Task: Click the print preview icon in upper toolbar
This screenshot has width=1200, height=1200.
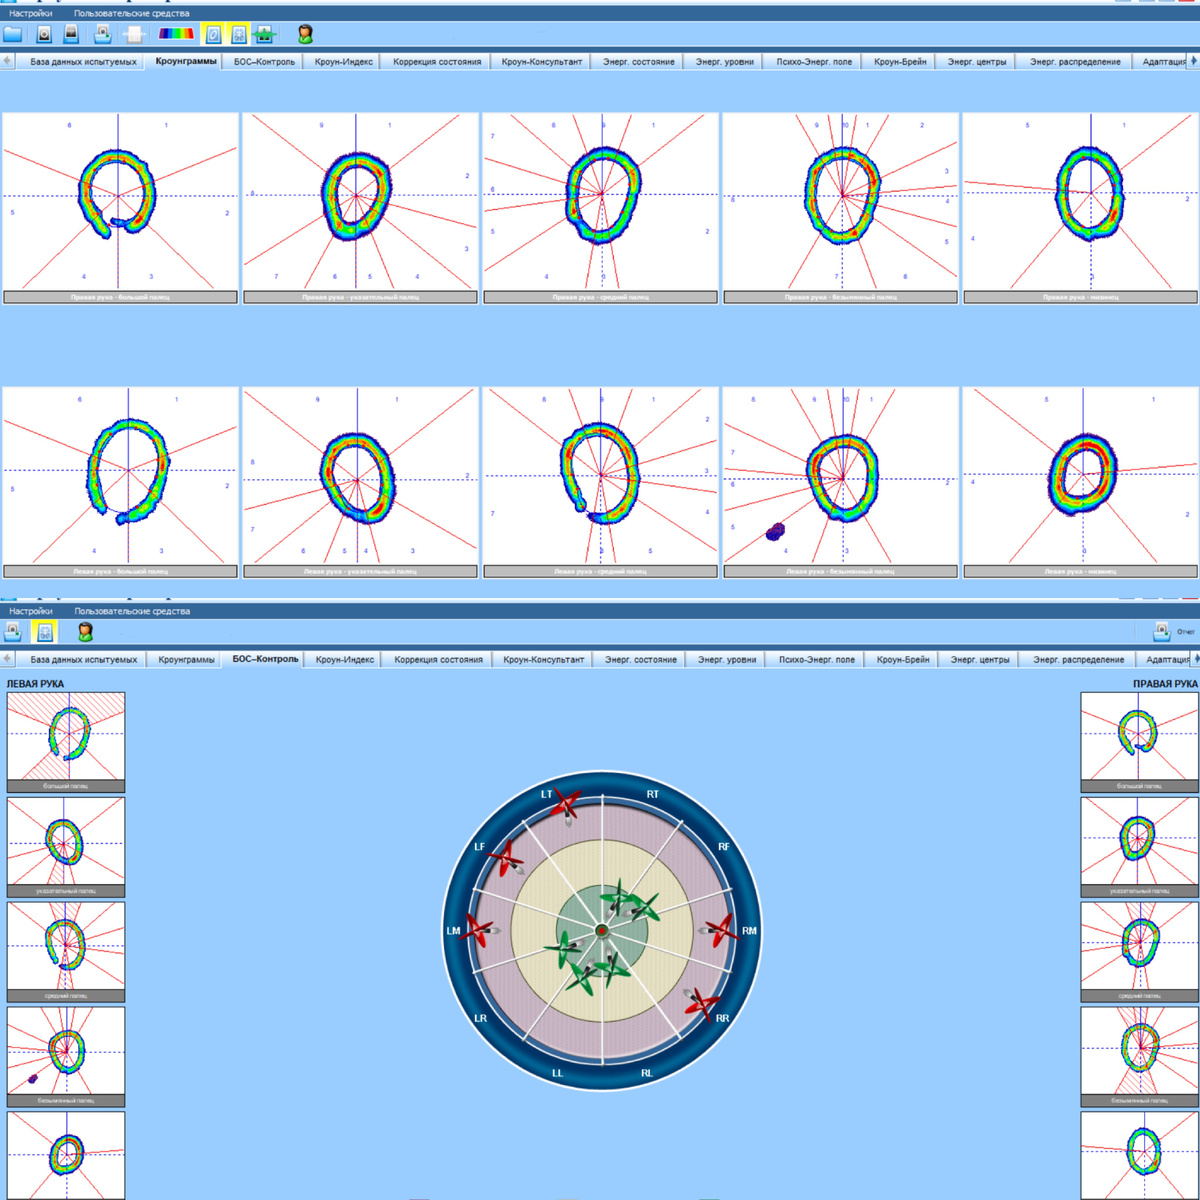Action: [x=102, y=34]
